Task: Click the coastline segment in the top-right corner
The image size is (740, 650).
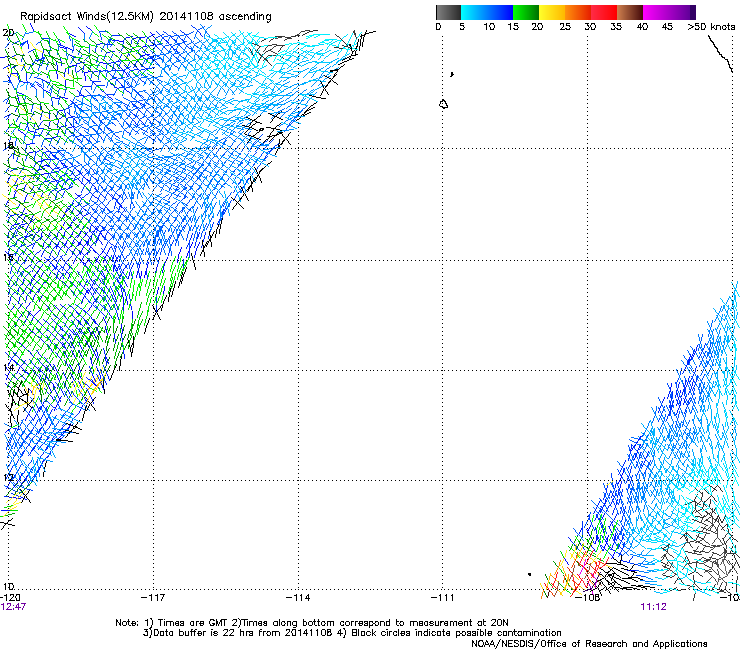Action: 720,54
